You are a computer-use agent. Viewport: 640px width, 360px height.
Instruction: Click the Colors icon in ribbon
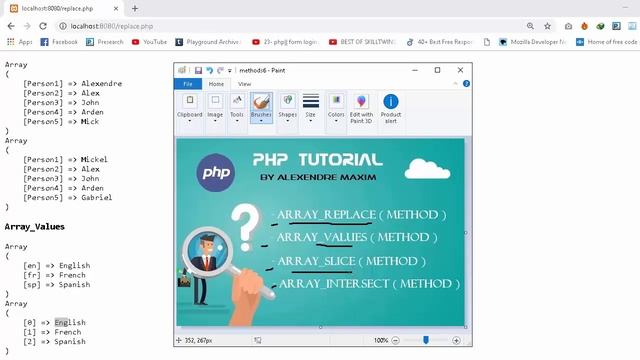[x=336, y=100]
